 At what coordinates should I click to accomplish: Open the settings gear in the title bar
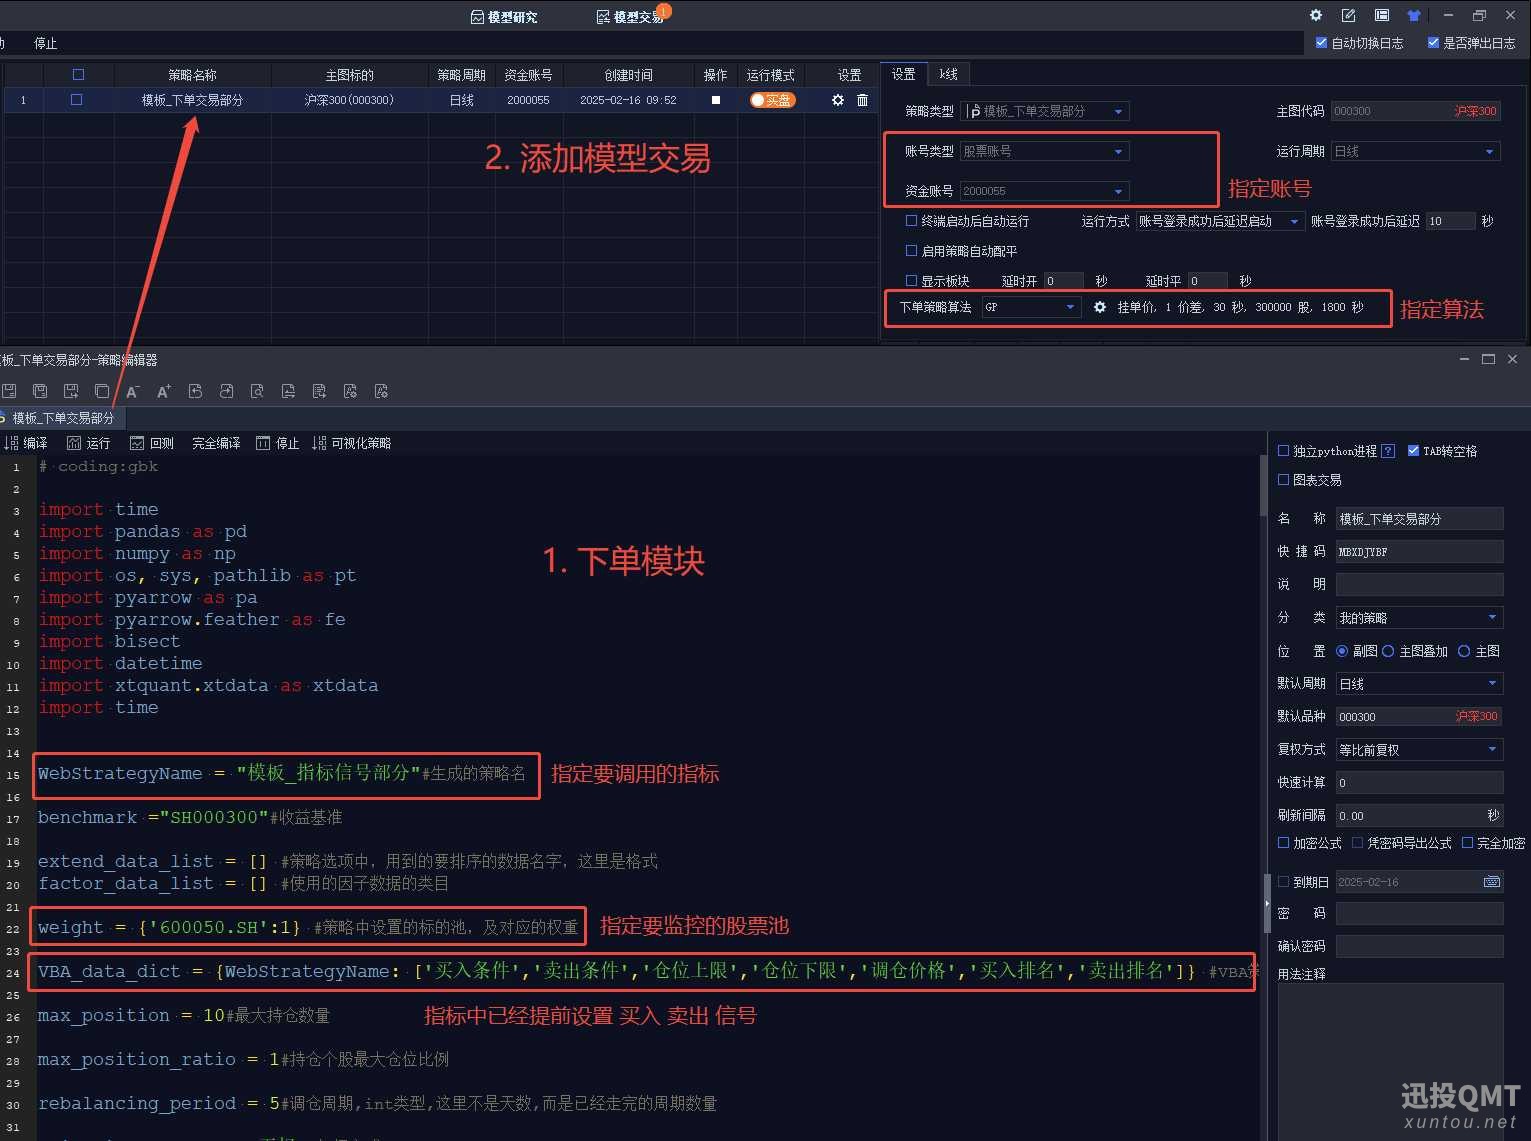coord(1316,15)
